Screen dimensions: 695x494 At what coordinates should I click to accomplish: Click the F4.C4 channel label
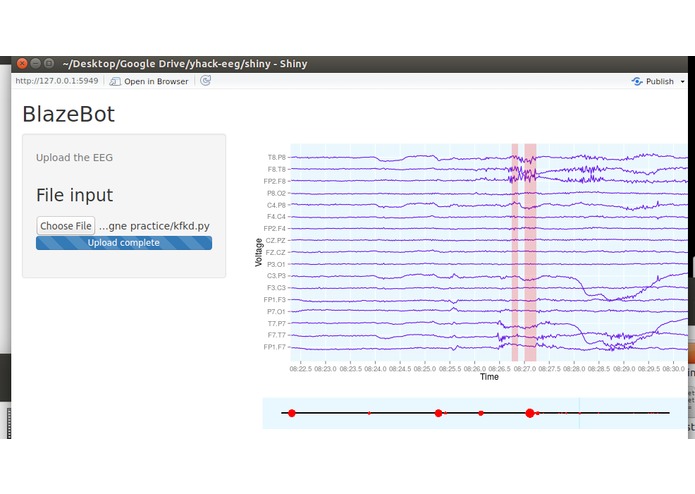277,217
